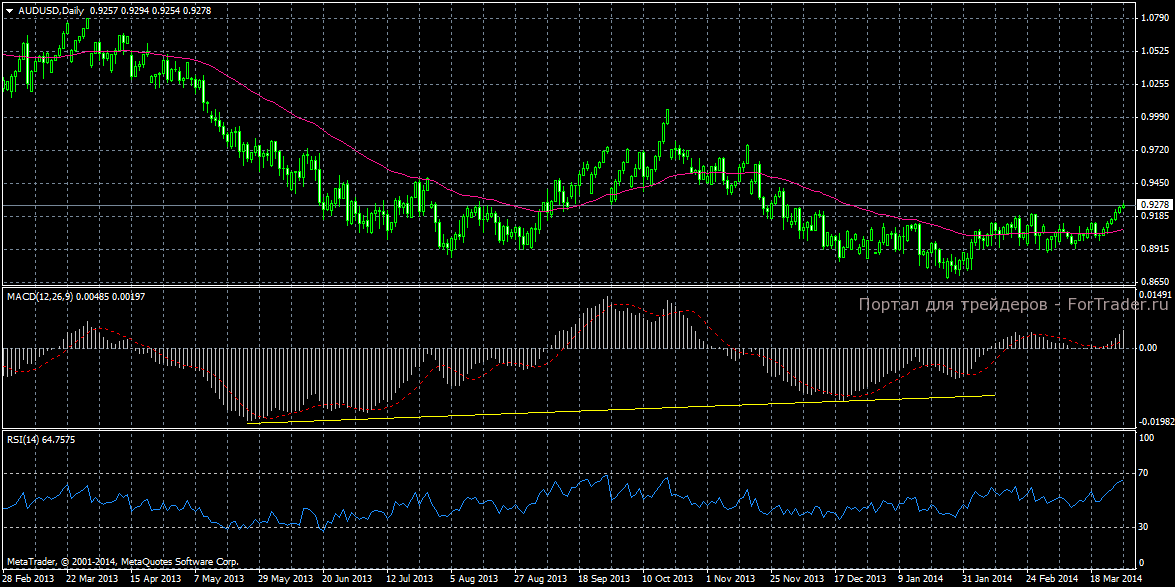Click the RSI 30 level label

tap(1145, 525)
